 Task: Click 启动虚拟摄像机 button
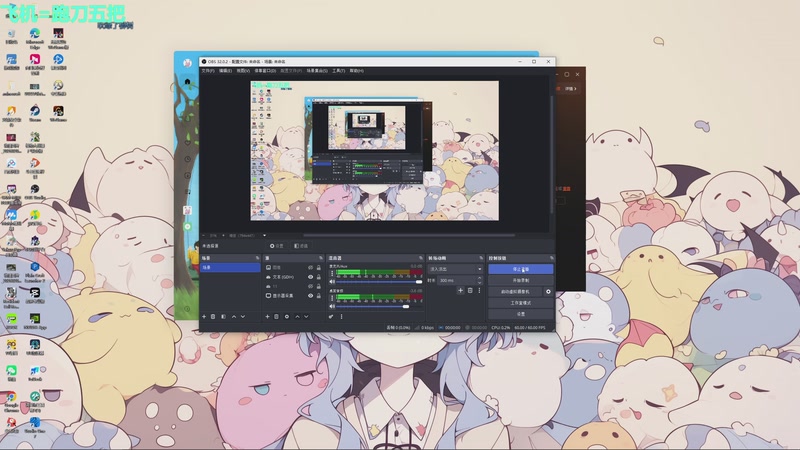point(515,292)
